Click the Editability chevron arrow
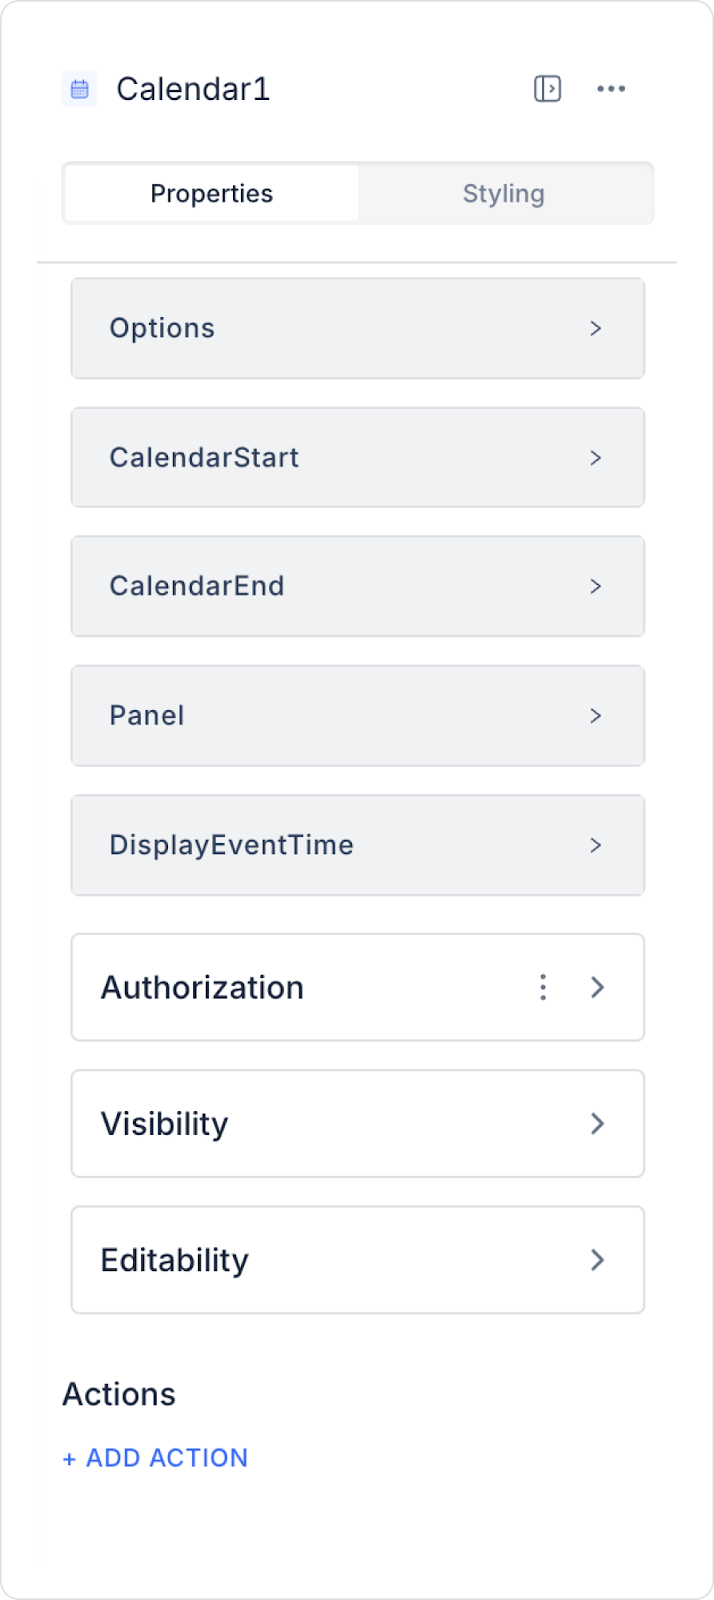The image size is (714, 1600). pyautogui.click(x=598, y=1260)
